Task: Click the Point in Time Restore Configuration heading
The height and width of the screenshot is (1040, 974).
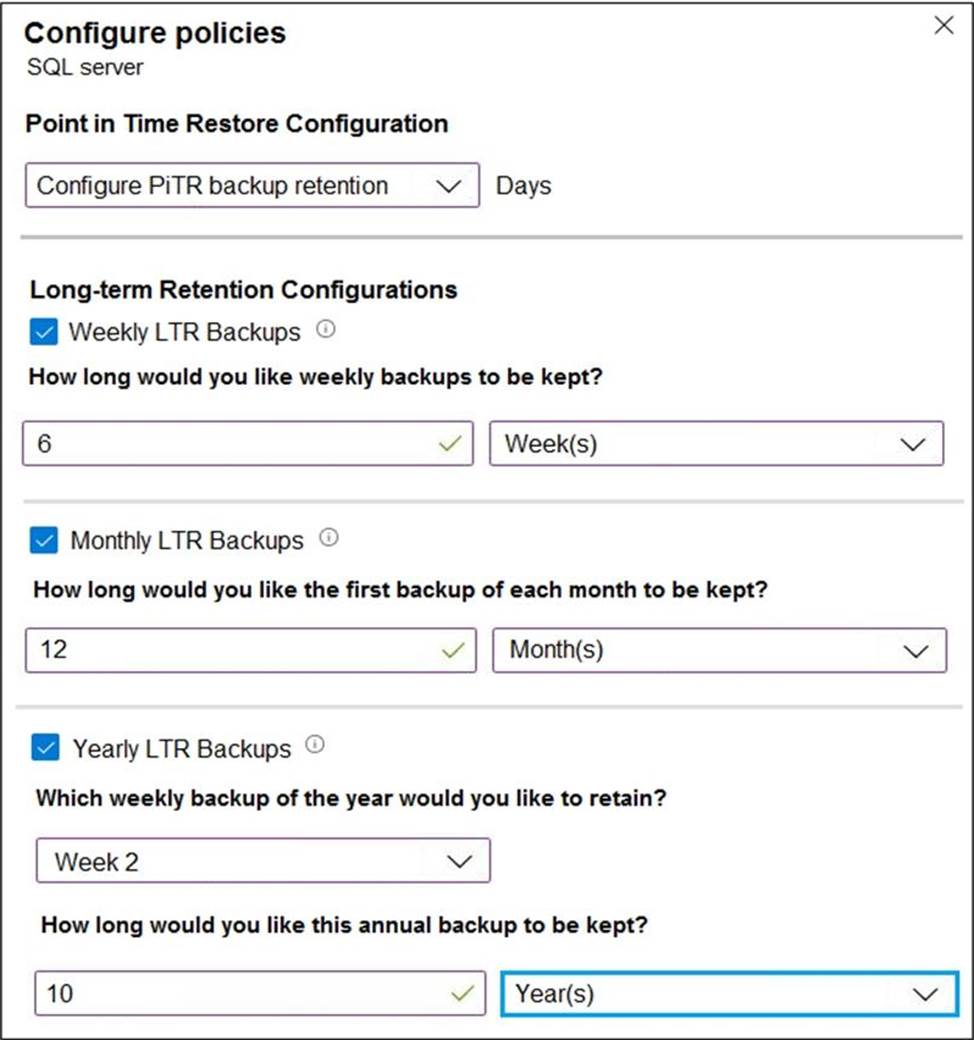Action: coord(236,124)
